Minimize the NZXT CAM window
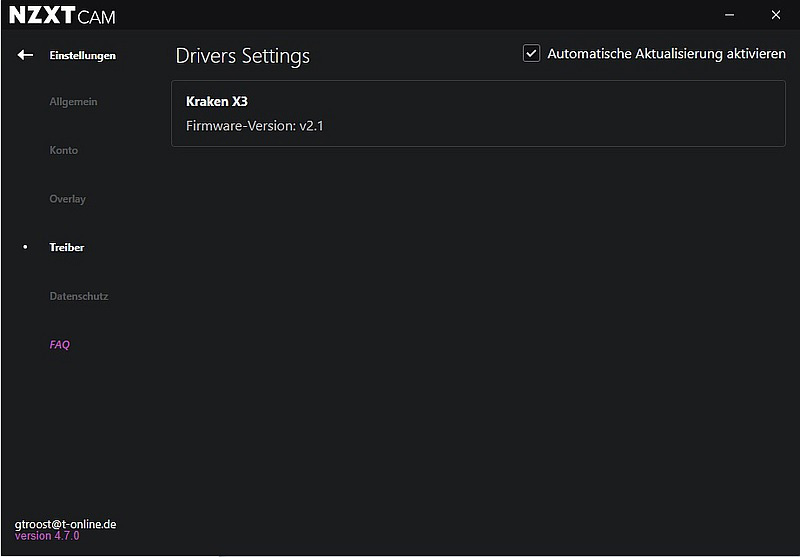This screenshot has width=800, height=557. pos(730,15)
